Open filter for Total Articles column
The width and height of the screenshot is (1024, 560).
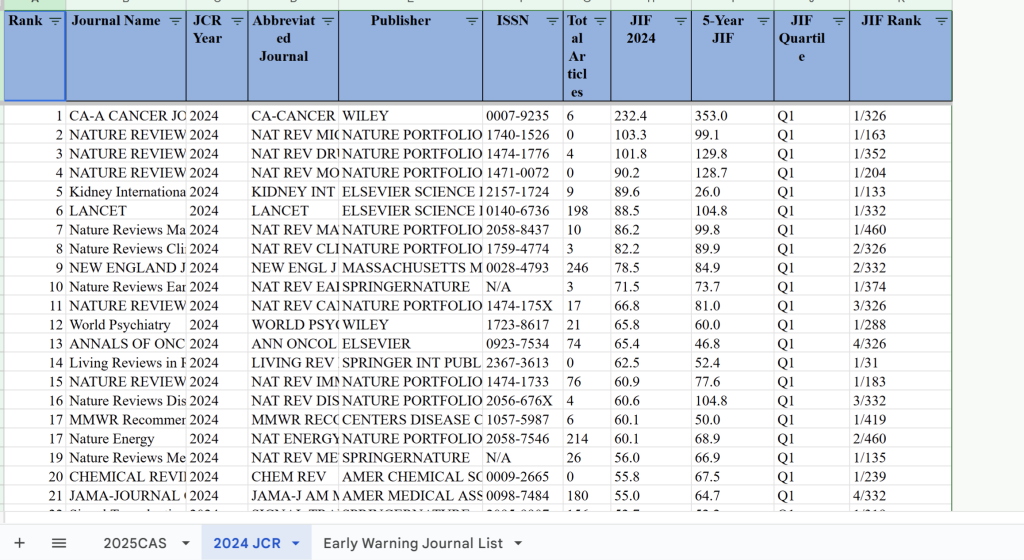600,22
